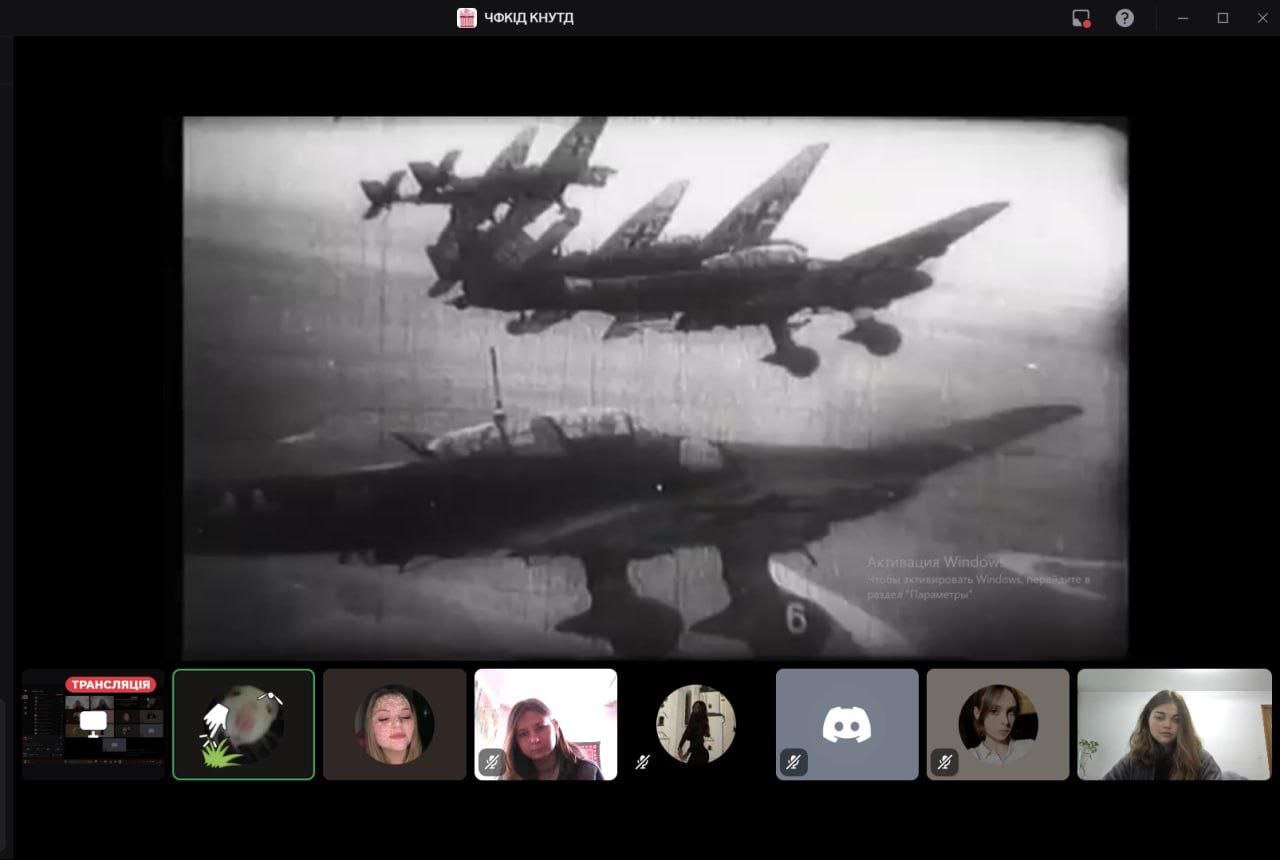Click muted mic icon beside silhouette avatar
The height and width of the screenshot is (860, 1280).
pyautogui.click(x=642, y=763)
